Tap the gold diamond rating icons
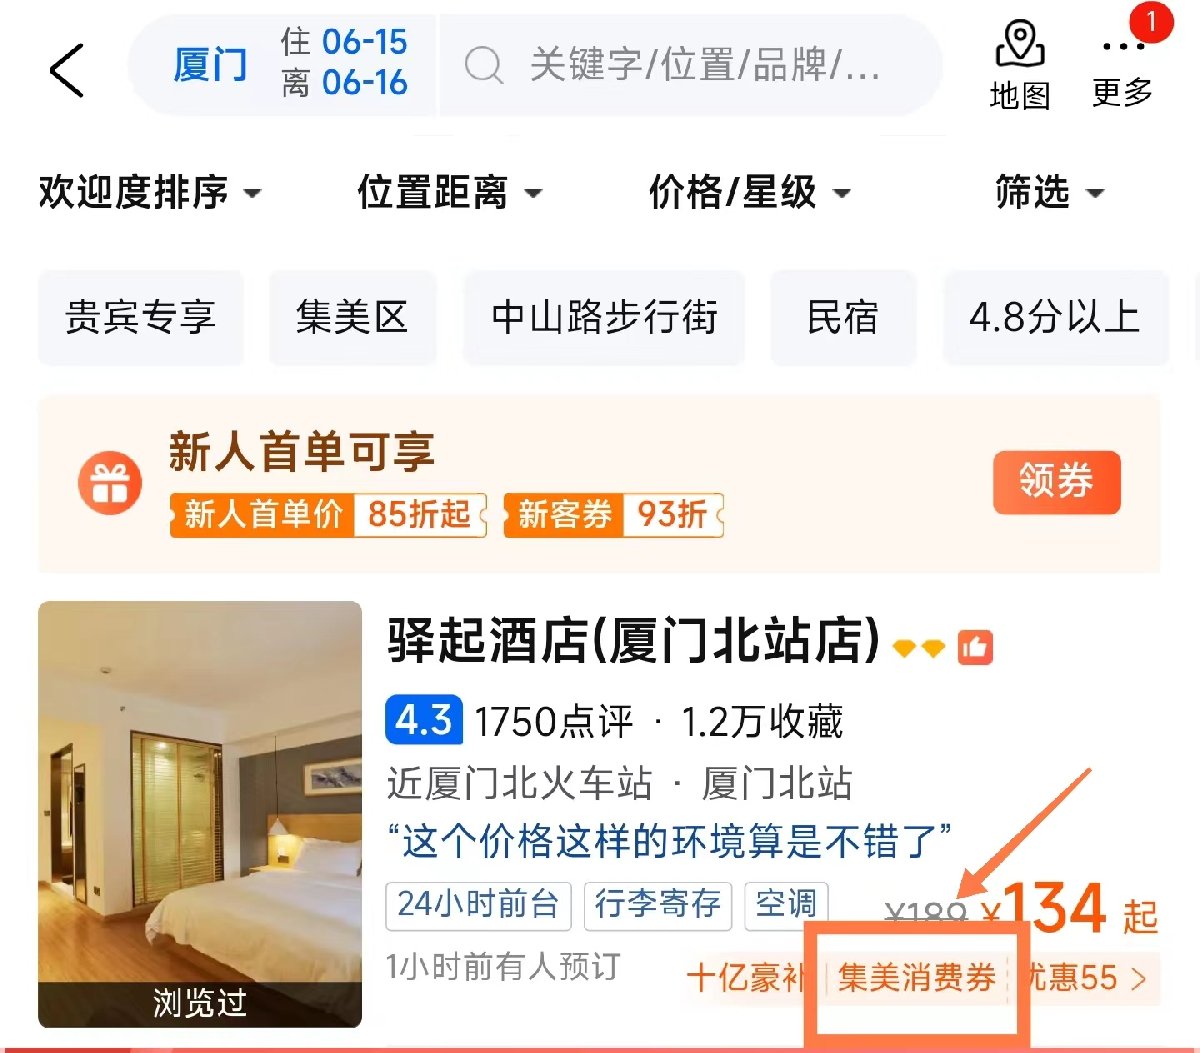This screenshot has width=1200, height=1053. (919, 649)
